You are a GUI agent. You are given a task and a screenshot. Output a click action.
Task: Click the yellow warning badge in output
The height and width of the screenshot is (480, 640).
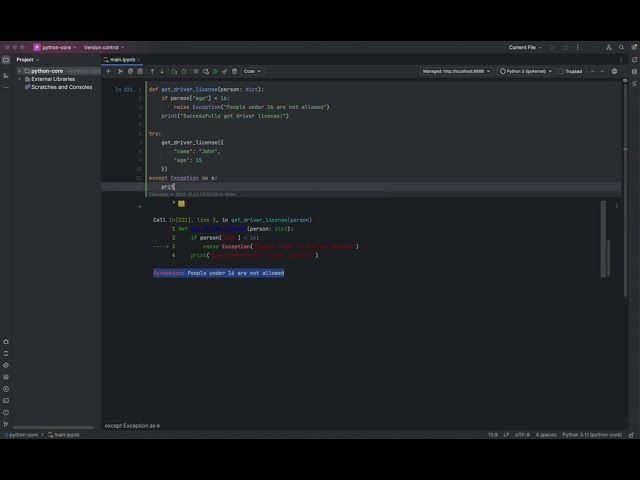click(181, 204)
